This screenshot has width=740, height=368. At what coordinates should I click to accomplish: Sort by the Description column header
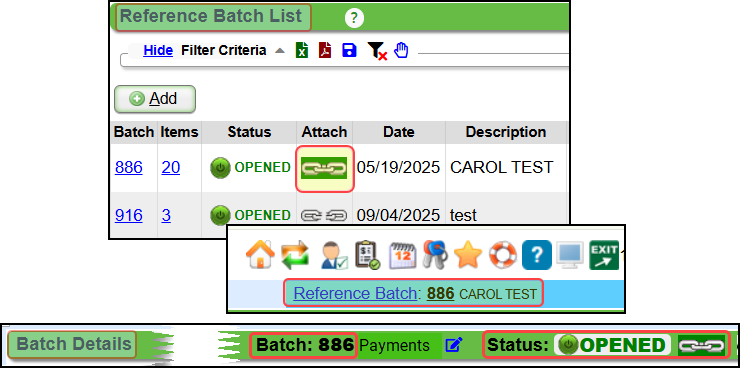[x=506, y=132]
